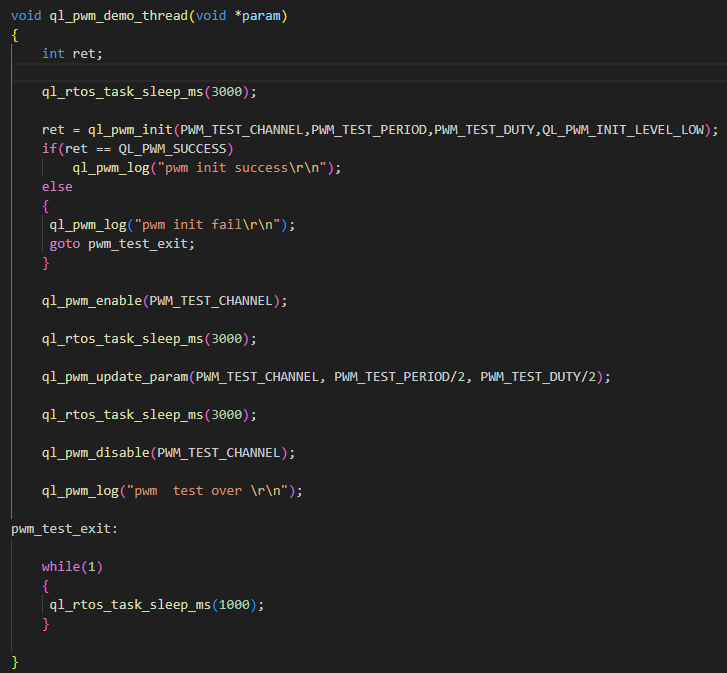727x673 pixels.
Task: Click the goto keyword
Action: [x=65, y=244]
